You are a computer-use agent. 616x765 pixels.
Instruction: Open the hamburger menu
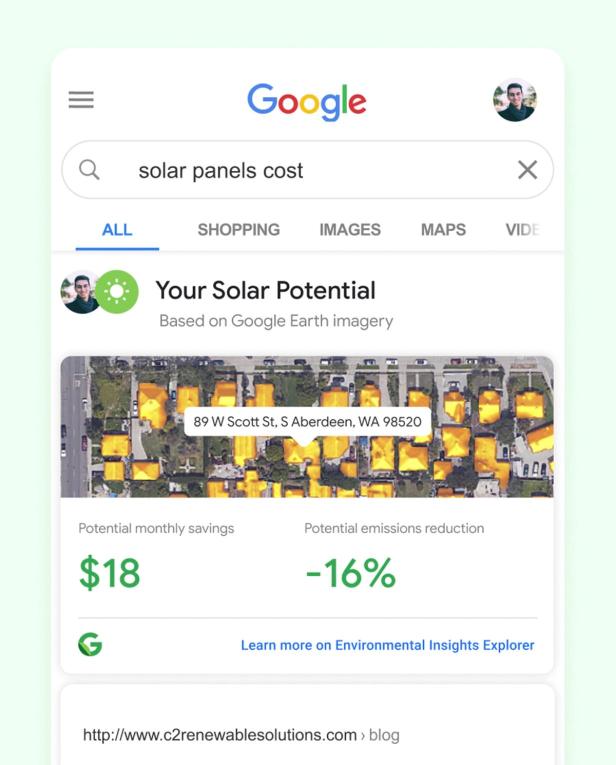tap(81, 100)
